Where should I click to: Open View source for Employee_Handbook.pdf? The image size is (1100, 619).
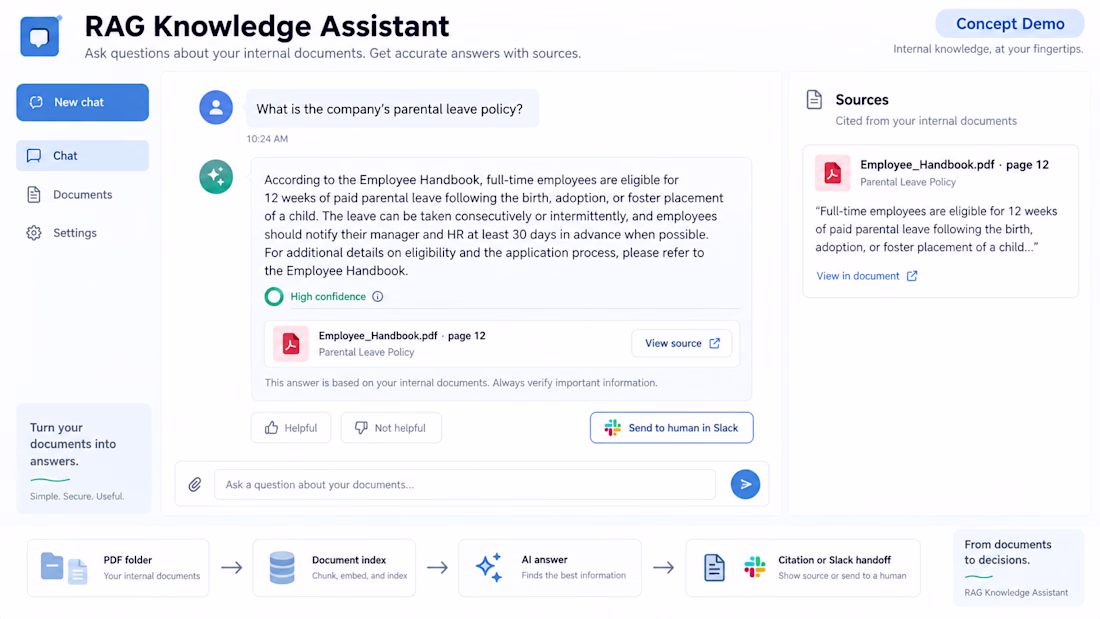click(x=682, y=343)
